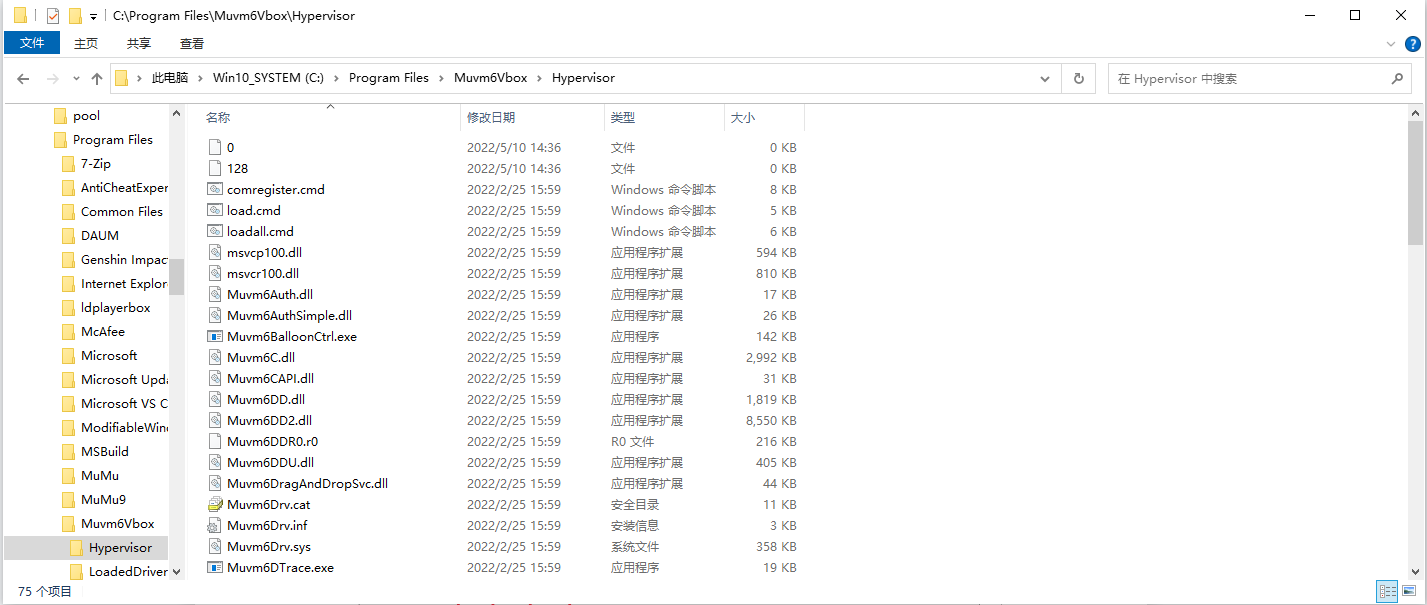Select the Genshin Impac folder in the tree
This screenshot has width=1427, height=605.
point(124,260)
